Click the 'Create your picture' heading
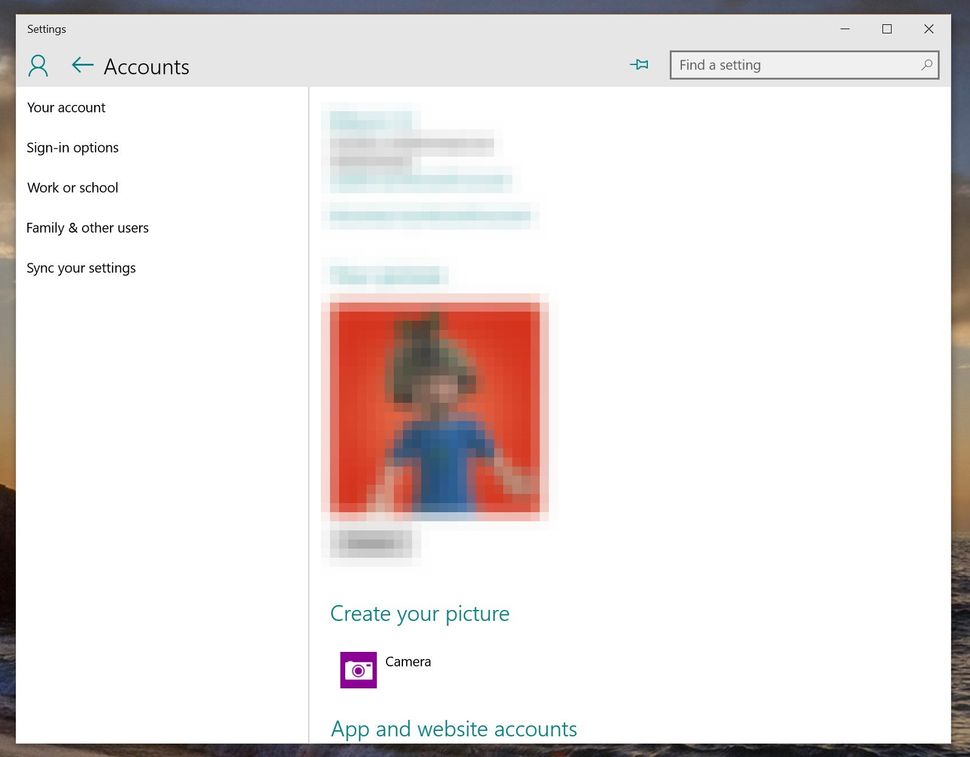The width and height of the screenshot is (970, 757). point(419,613)
